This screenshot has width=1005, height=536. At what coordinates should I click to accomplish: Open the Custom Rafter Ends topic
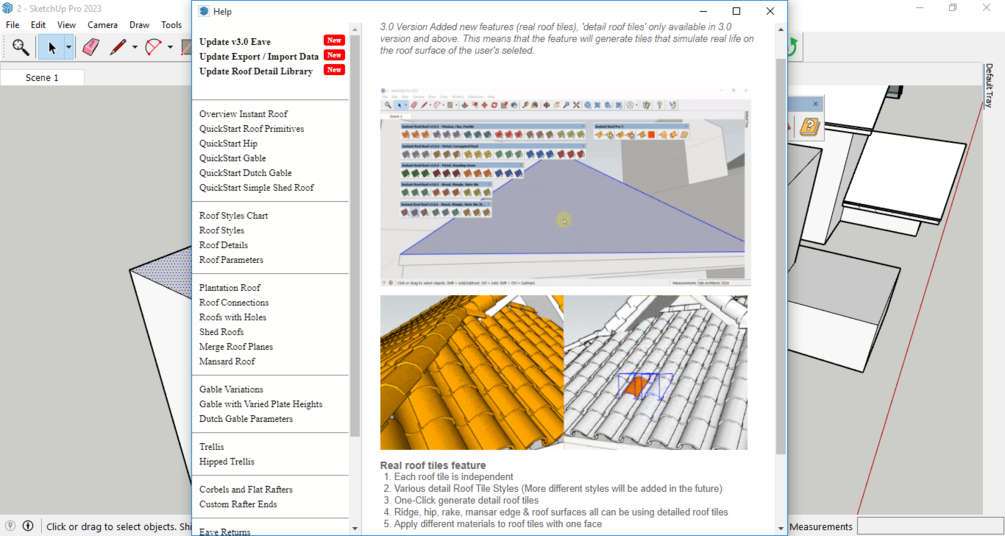click(x=238, y=505)
